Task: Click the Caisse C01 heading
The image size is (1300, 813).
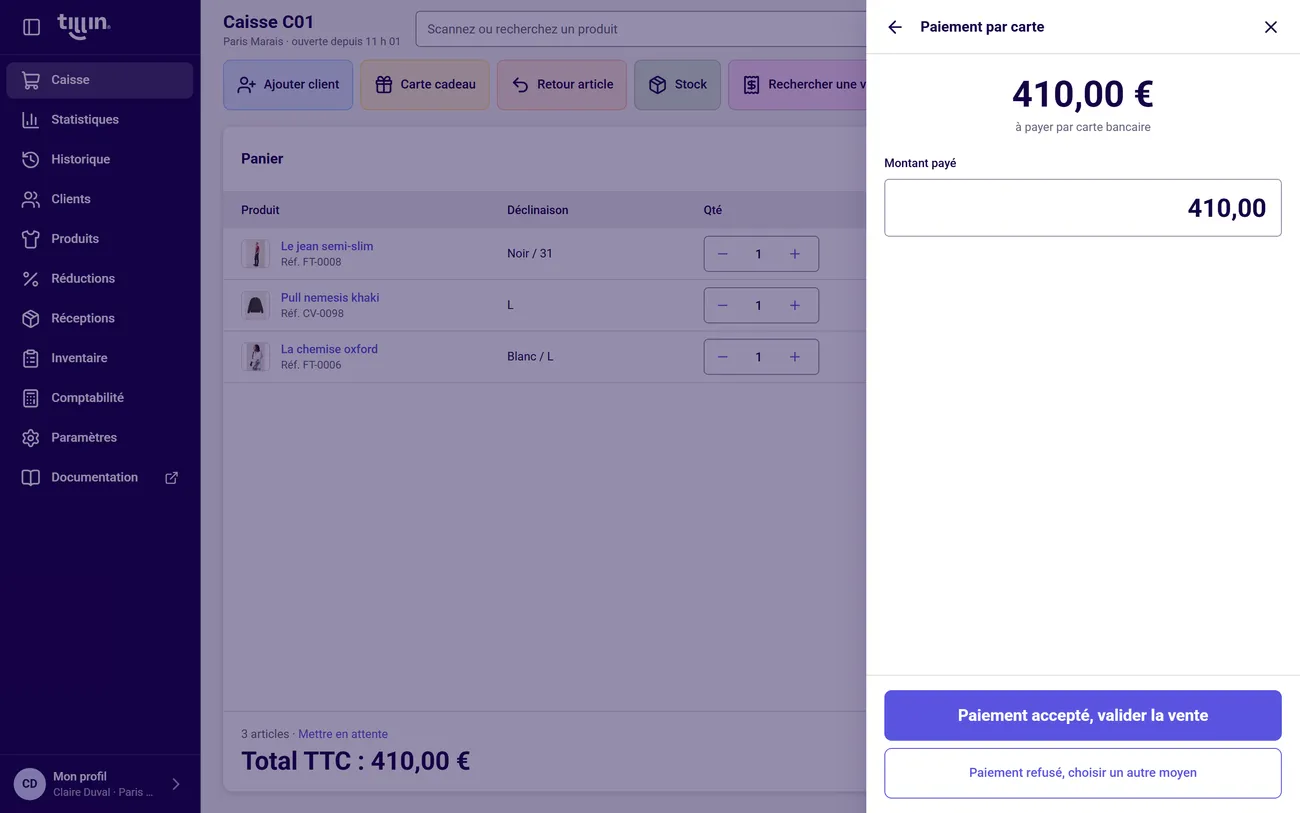Action: 269,22
